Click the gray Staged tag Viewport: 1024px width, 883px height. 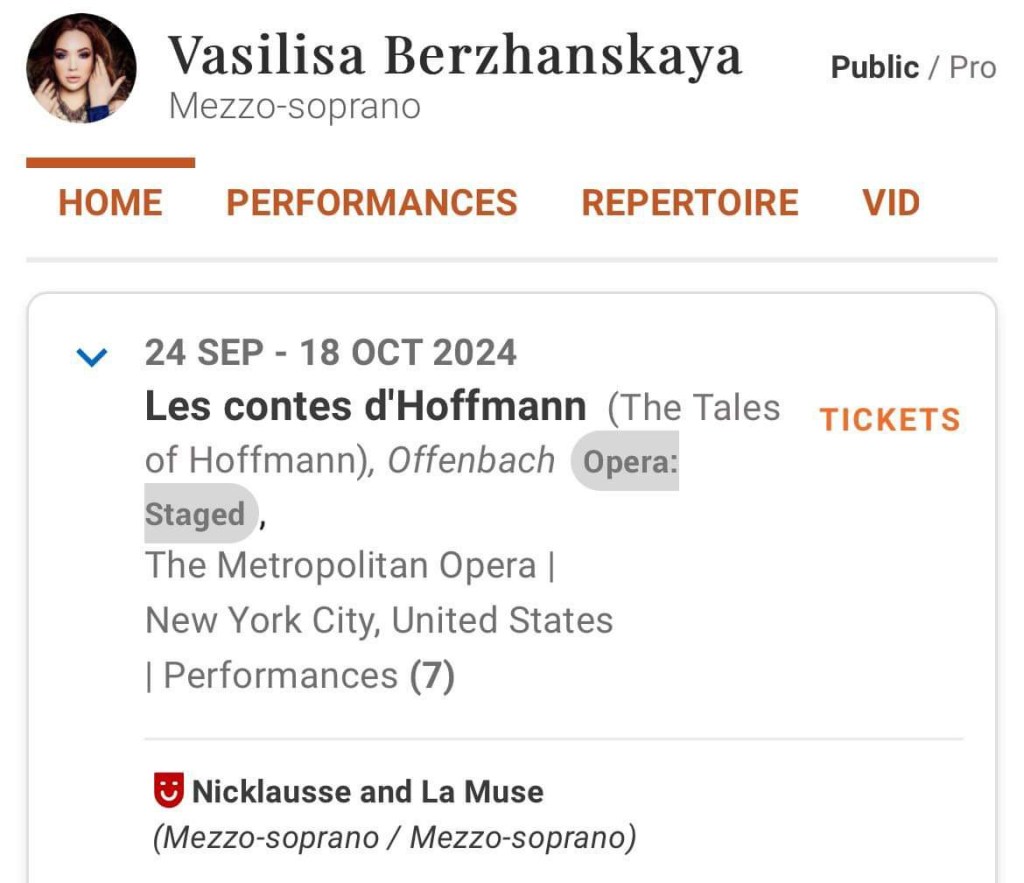(198, 514)
